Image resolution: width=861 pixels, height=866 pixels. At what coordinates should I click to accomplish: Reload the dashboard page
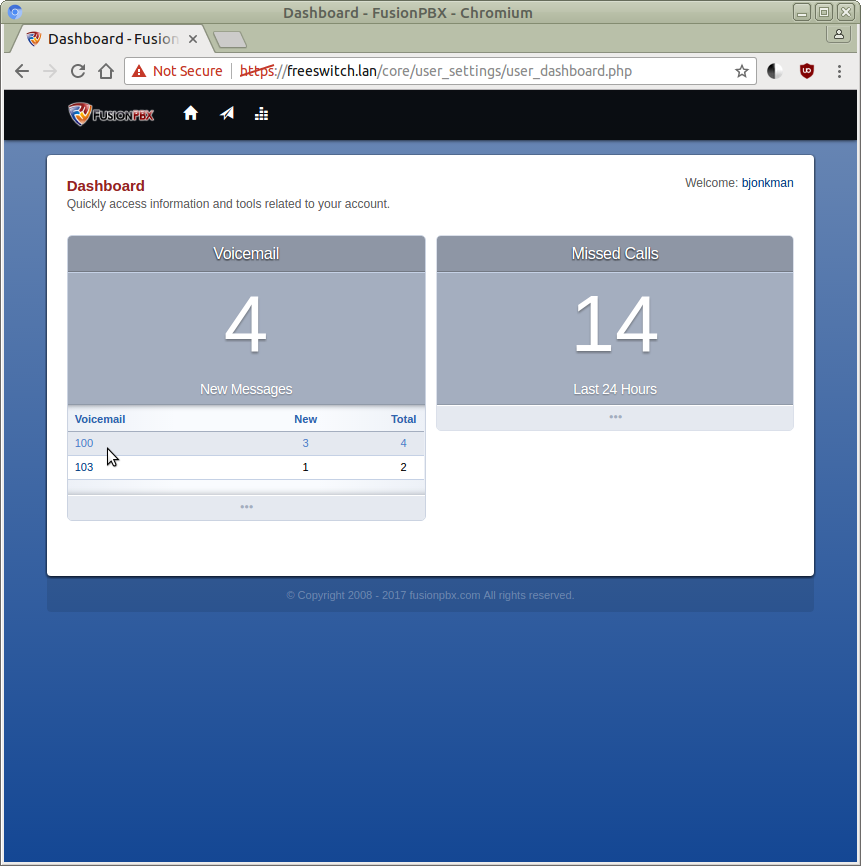coord(78,71)
